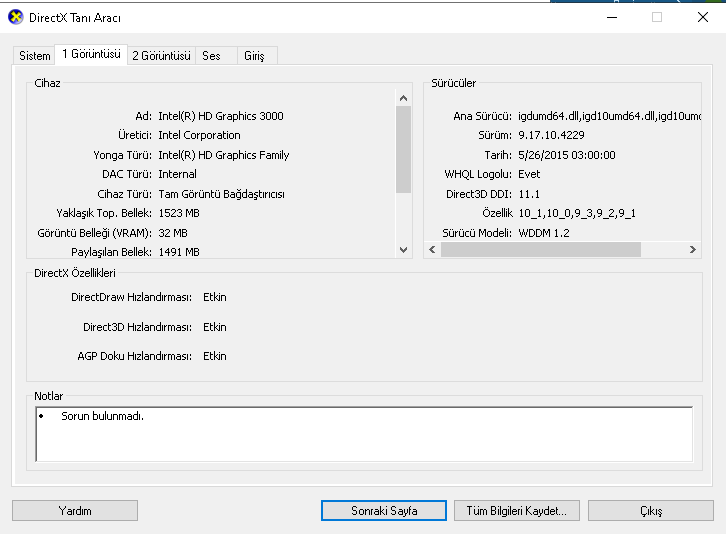Click the Sorun bulunmadı note

coord(102,416)
